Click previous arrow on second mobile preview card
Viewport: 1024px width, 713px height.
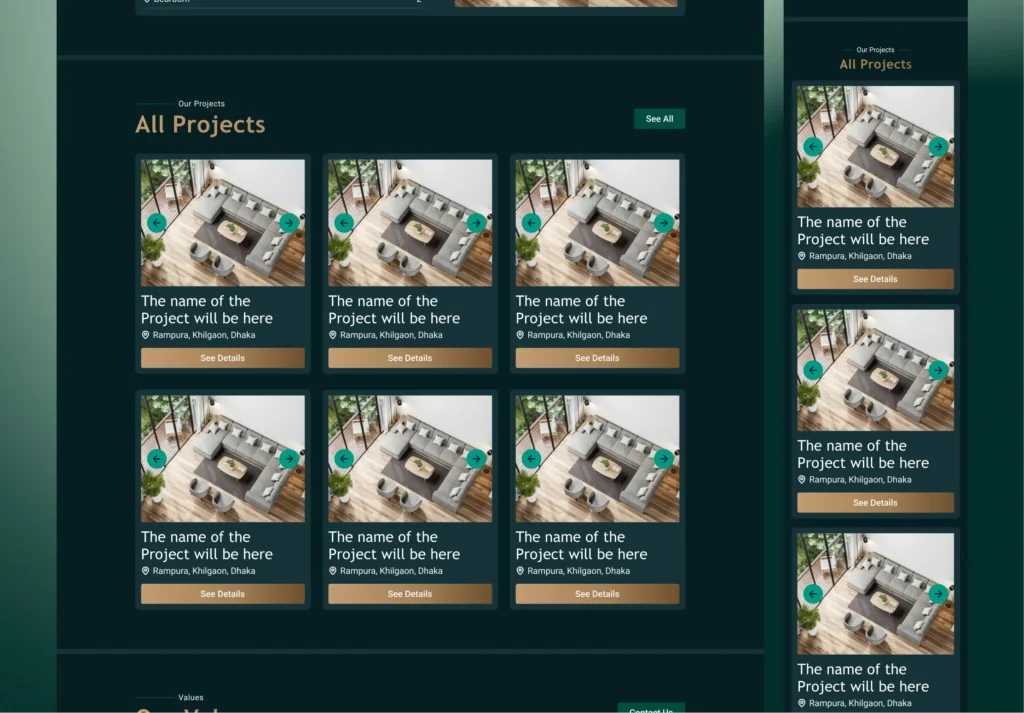pyautogui.click(x=813, y=370)
